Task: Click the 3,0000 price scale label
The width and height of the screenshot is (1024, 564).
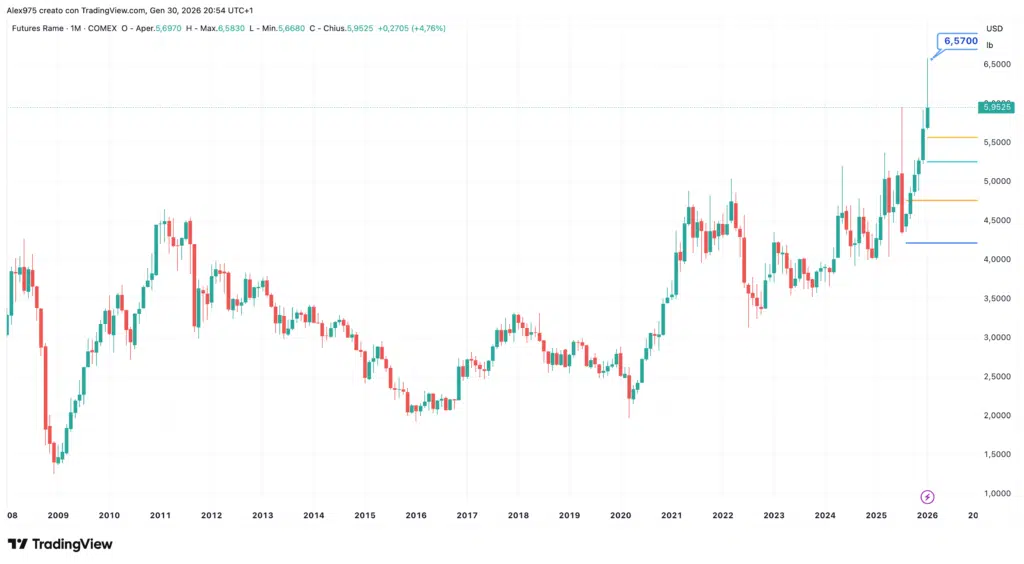Action: click(x=999, y=337)
